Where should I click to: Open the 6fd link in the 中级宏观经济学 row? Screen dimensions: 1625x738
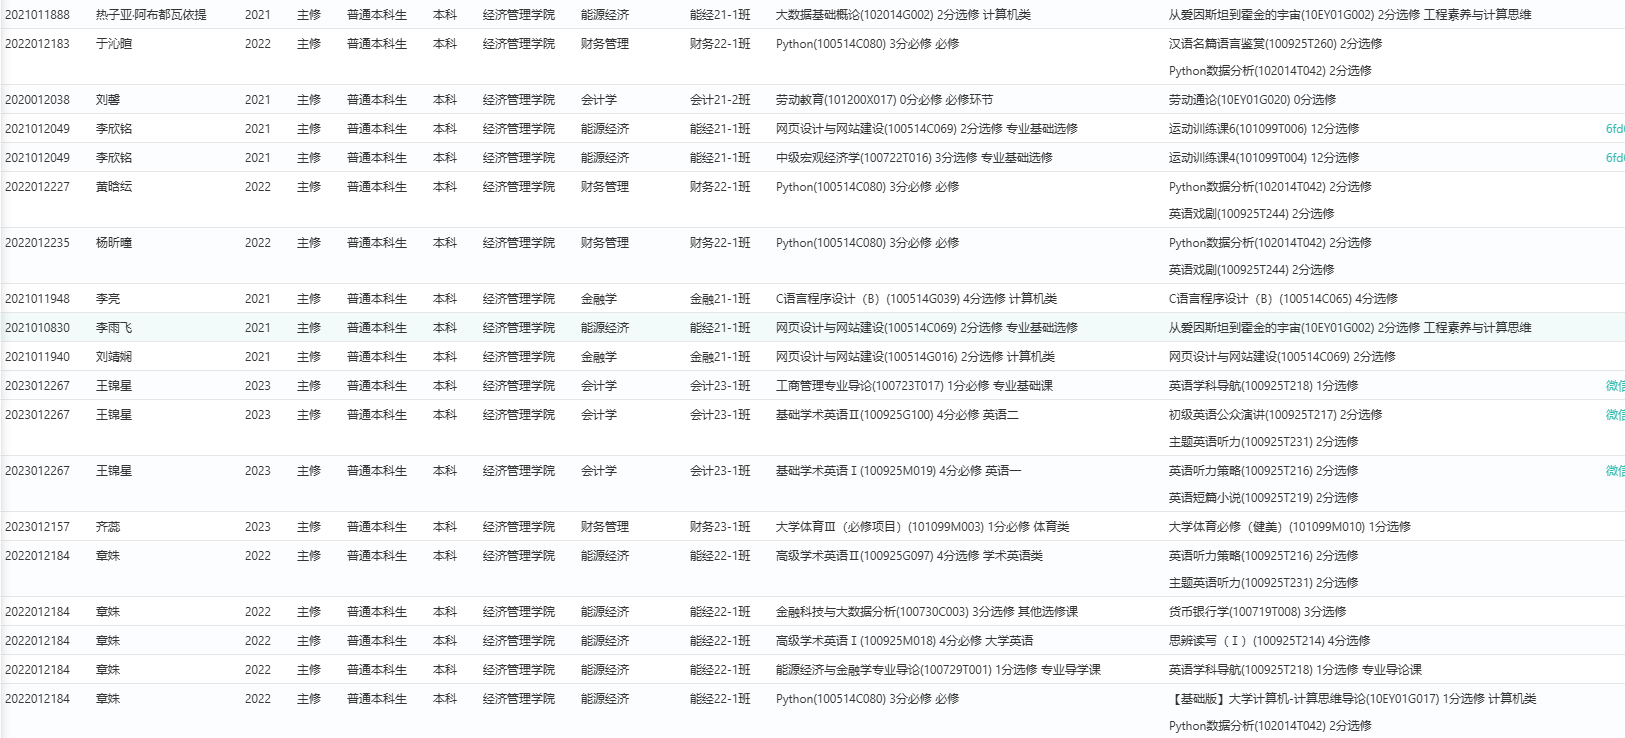1614,158
